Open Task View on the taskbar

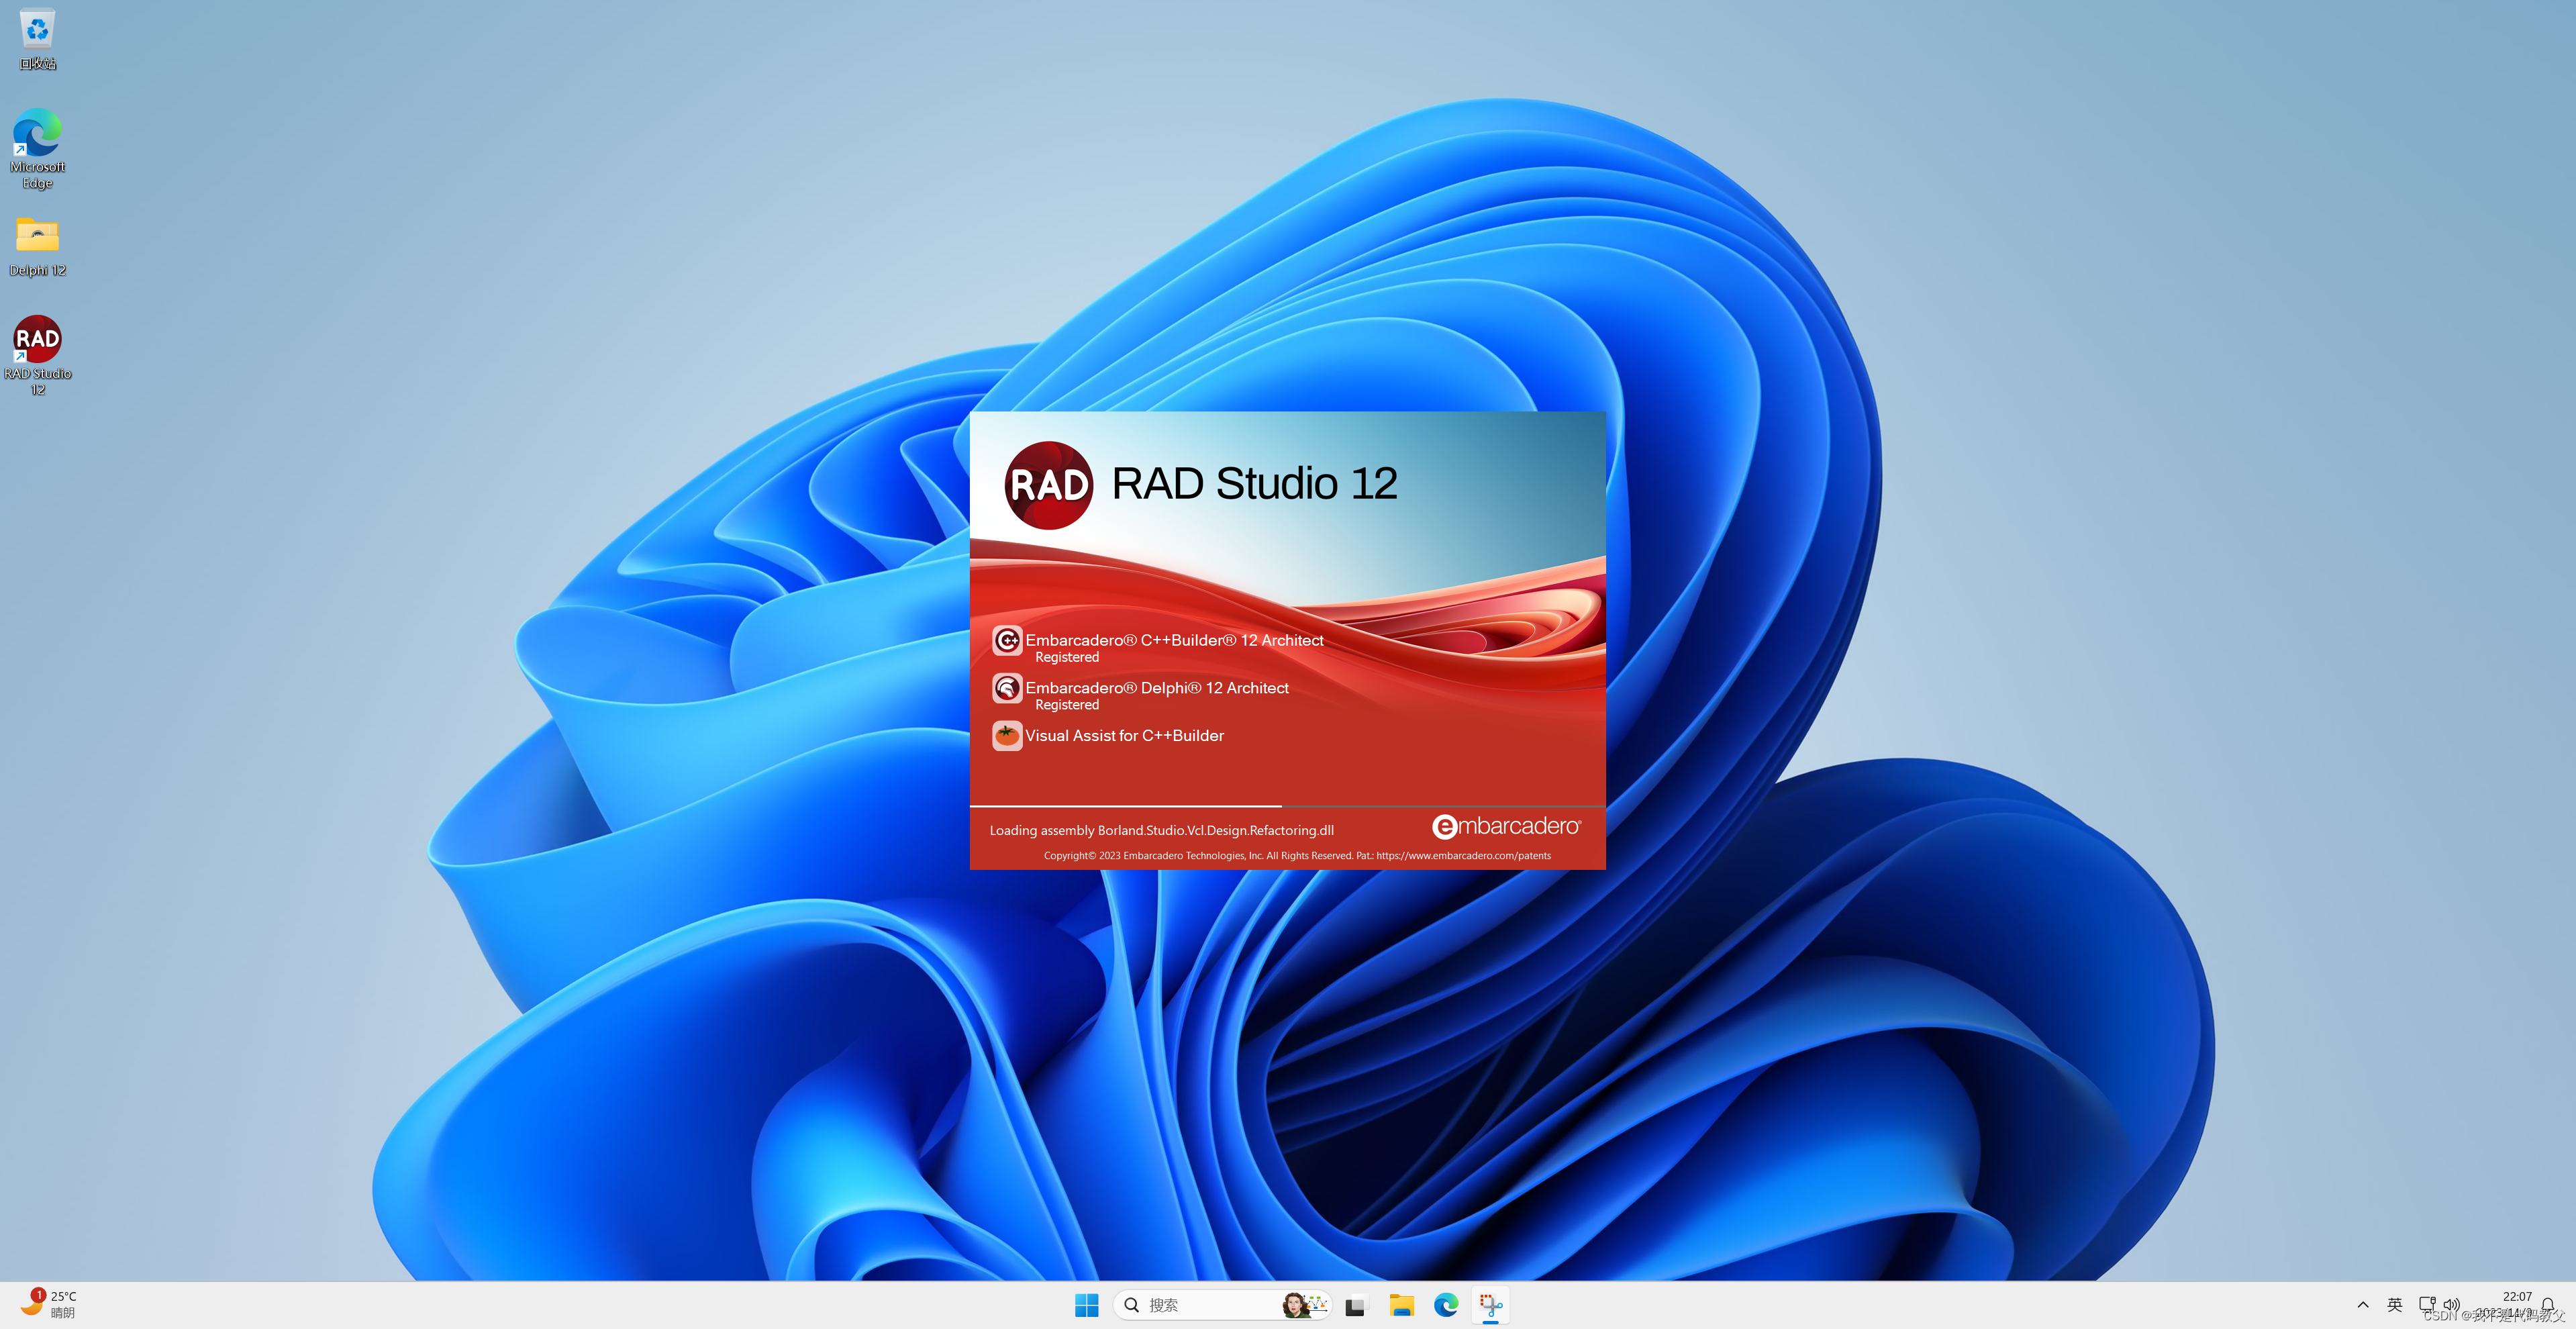click(x=1355, y=1305)
